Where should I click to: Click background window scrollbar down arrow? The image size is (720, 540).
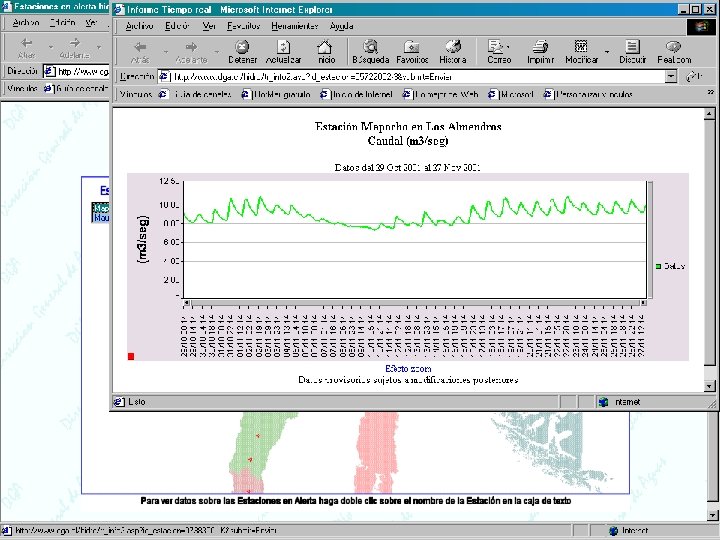click(x=714, y=516)
